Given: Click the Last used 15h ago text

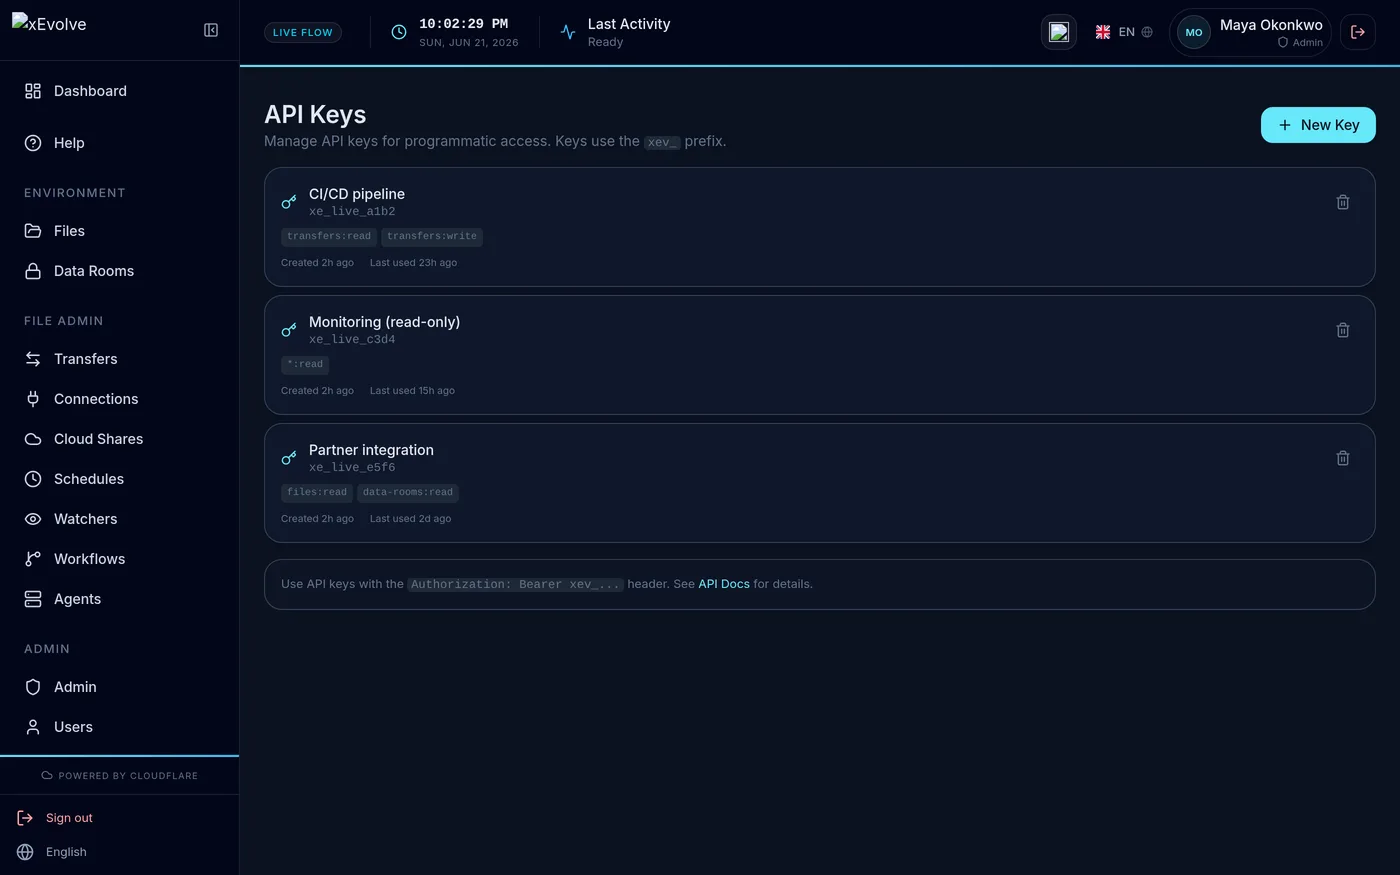Looking at the screenshot, I should [412, 391].
